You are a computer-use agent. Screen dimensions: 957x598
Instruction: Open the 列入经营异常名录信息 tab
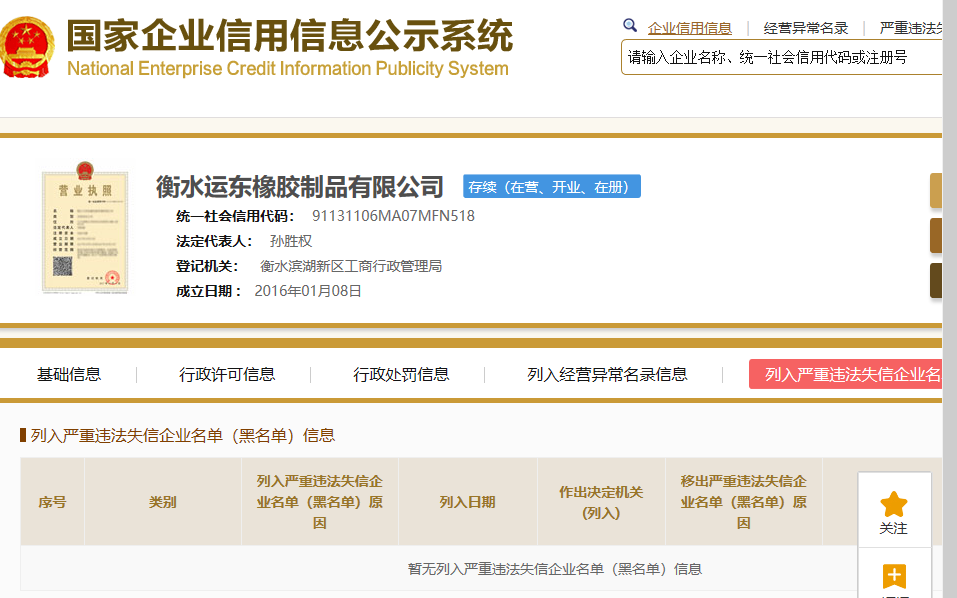click(x=607, y=374)
